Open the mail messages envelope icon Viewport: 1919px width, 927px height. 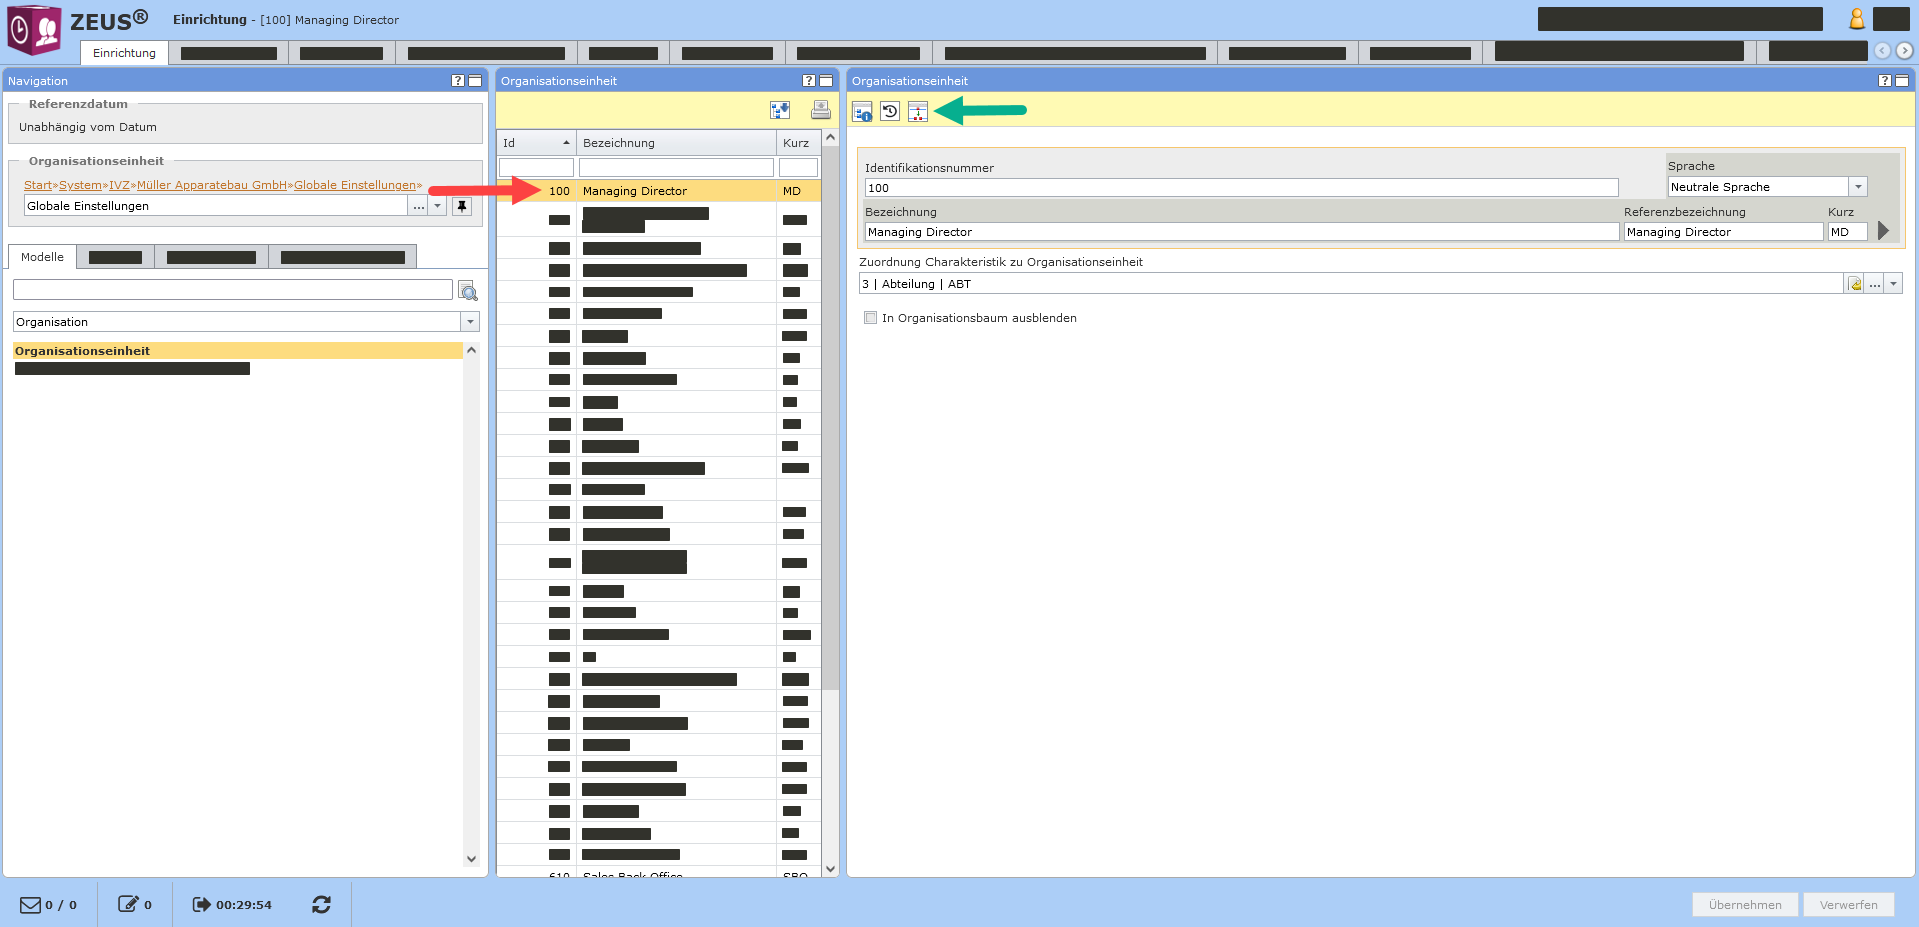pyautogui.click(x=31, y=904)
